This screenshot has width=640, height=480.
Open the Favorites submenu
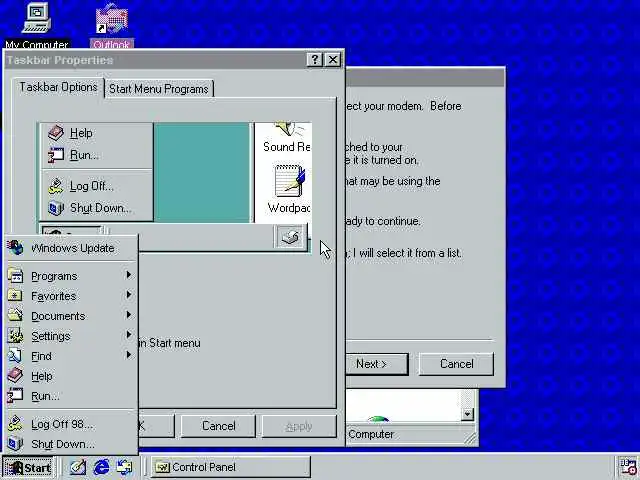(x=72, y=296)
